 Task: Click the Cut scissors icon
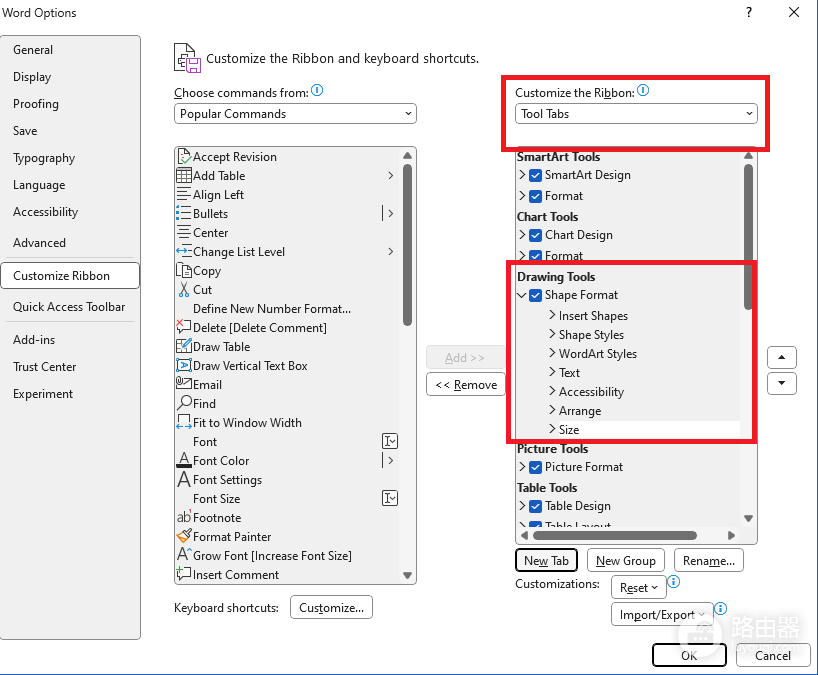pyautogui.click(x=184, y=290)
